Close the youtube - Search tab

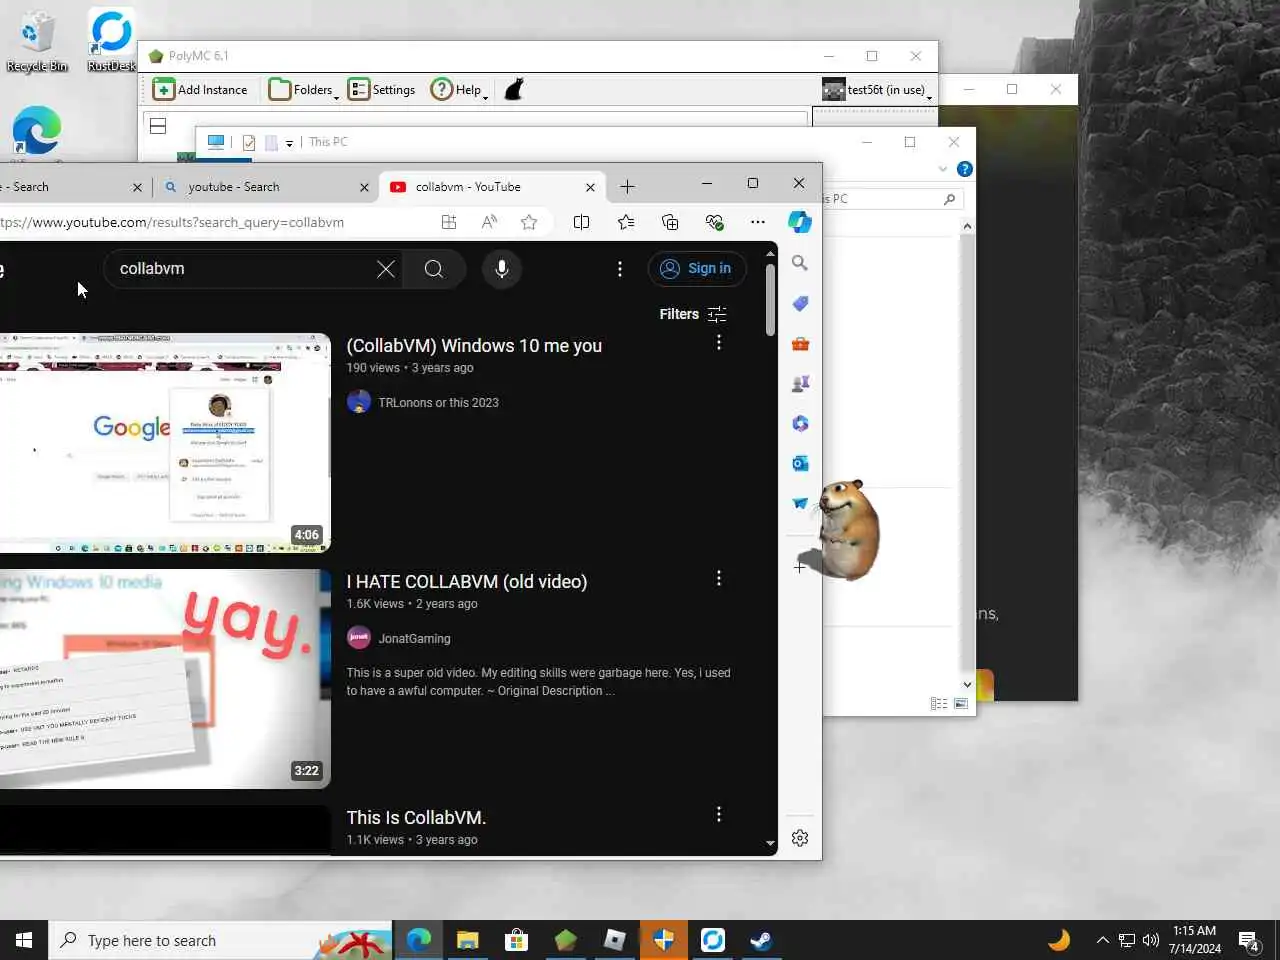(364, 187)
